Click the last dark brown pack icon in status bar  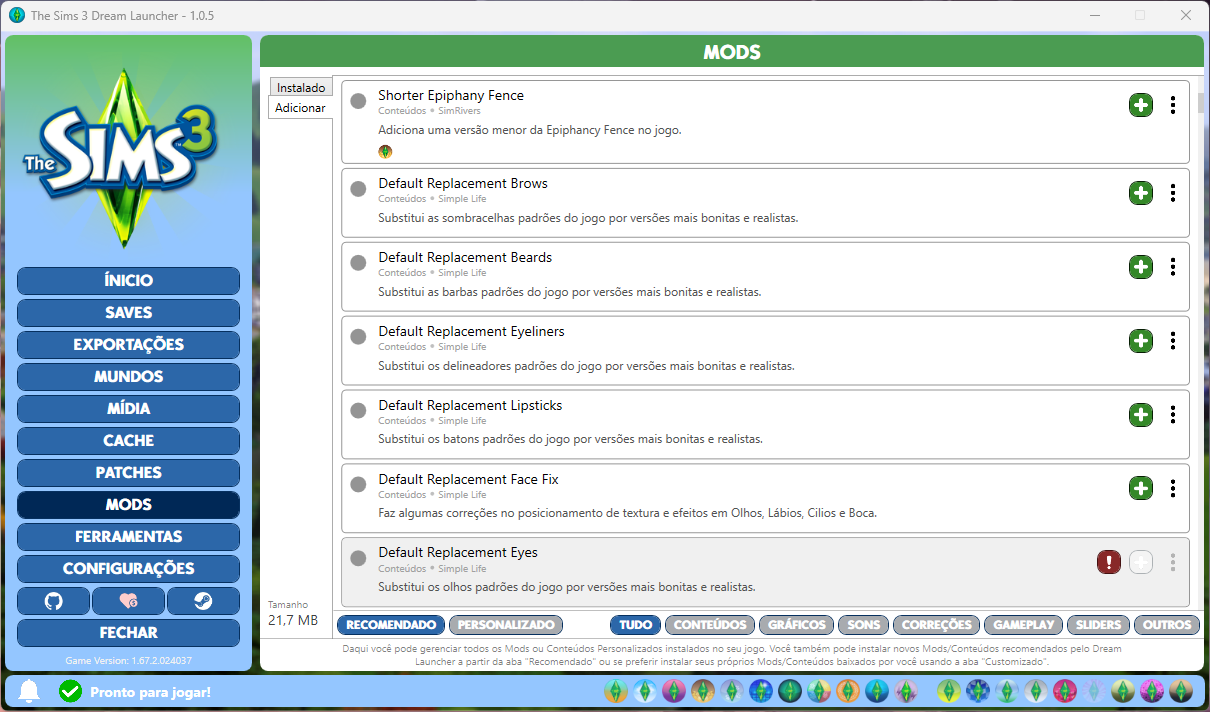[1181, 691]
